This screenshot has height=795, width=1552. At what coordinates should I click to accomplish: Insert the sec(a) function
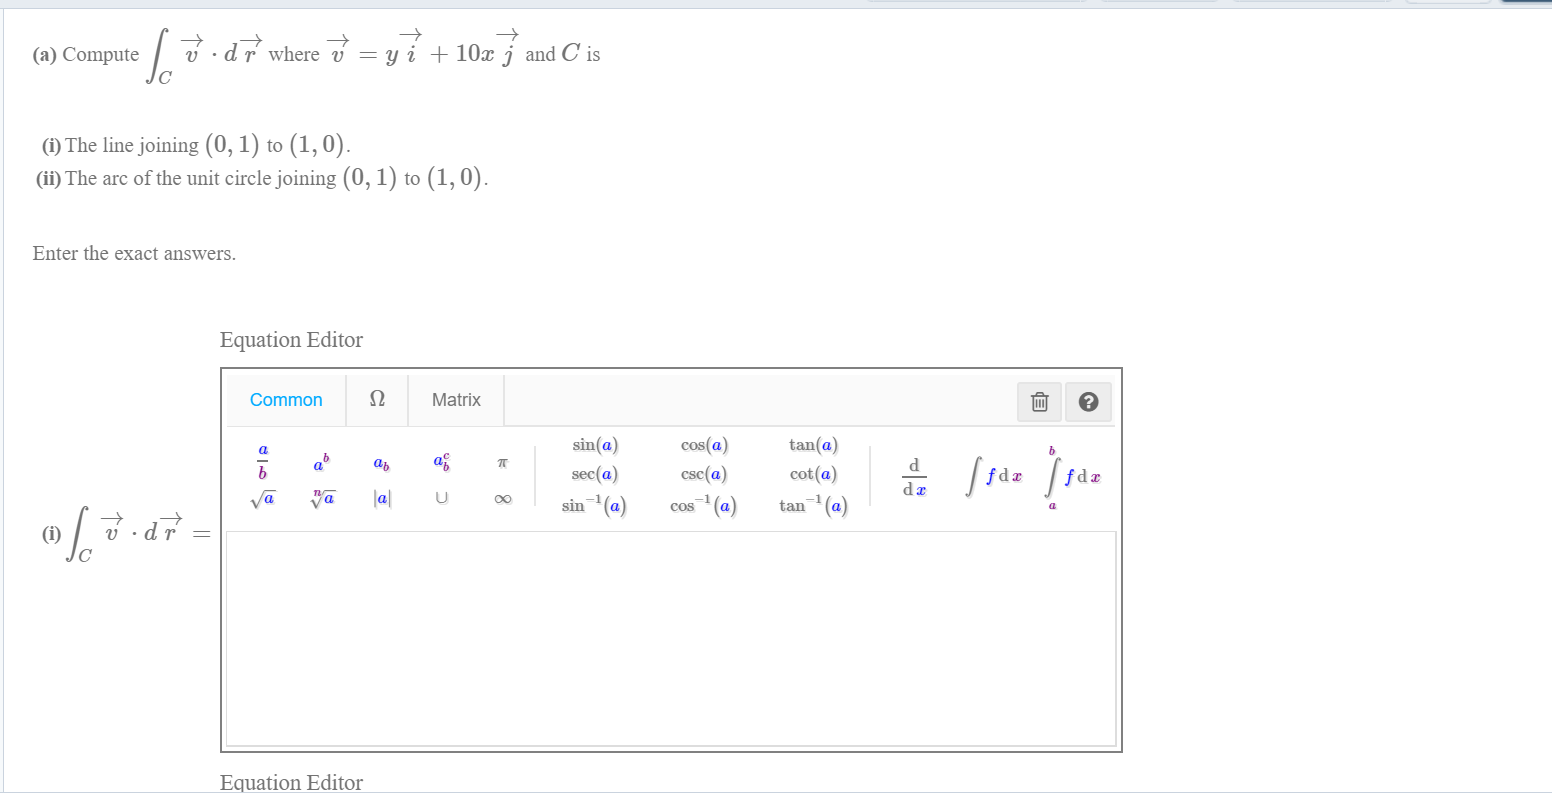click(595, 475)
